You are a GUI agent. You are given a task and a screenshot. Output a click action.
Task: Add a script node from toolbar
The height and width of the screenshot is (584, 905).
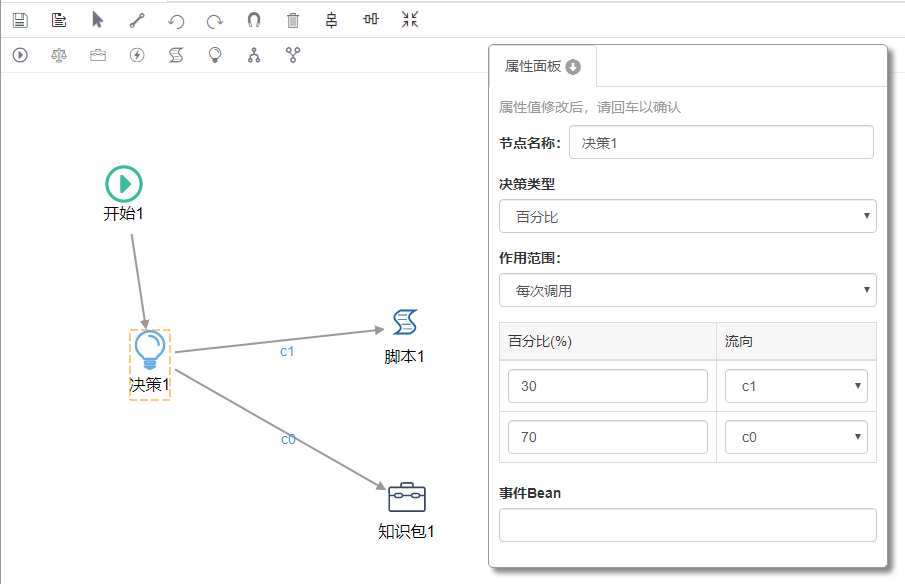[176, 55]
